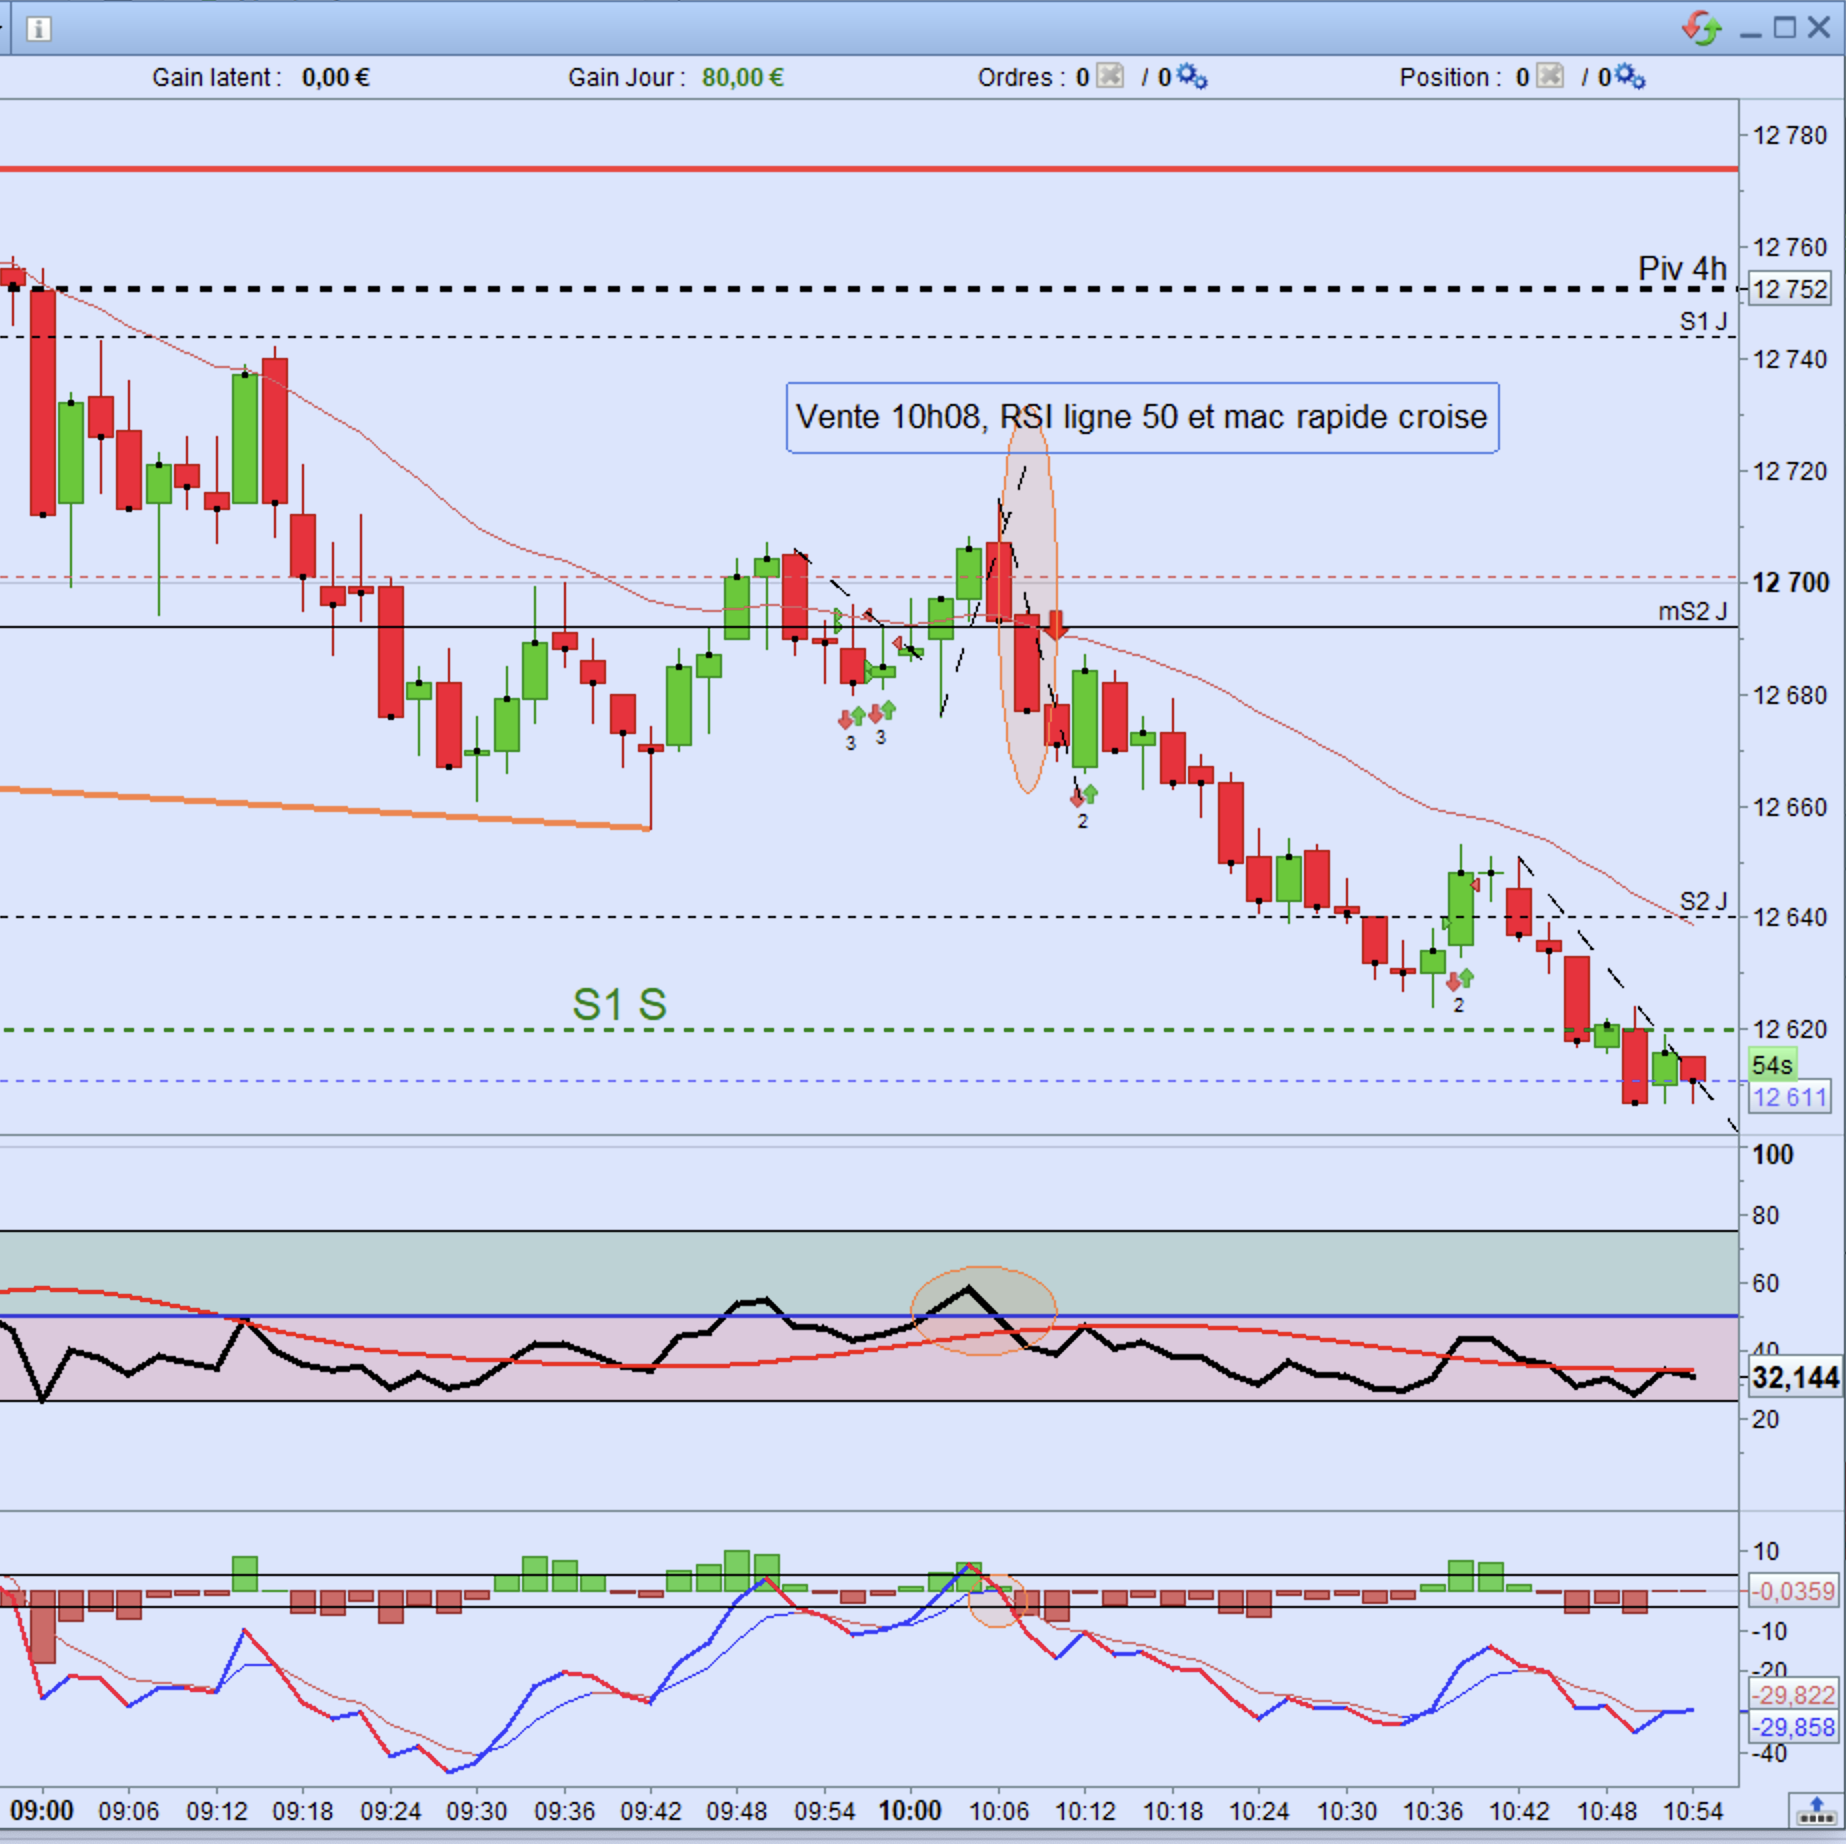Click the MACD histogram value '-0,0359'
1846x1844 pixels.
click(x=1794, y=1590)
